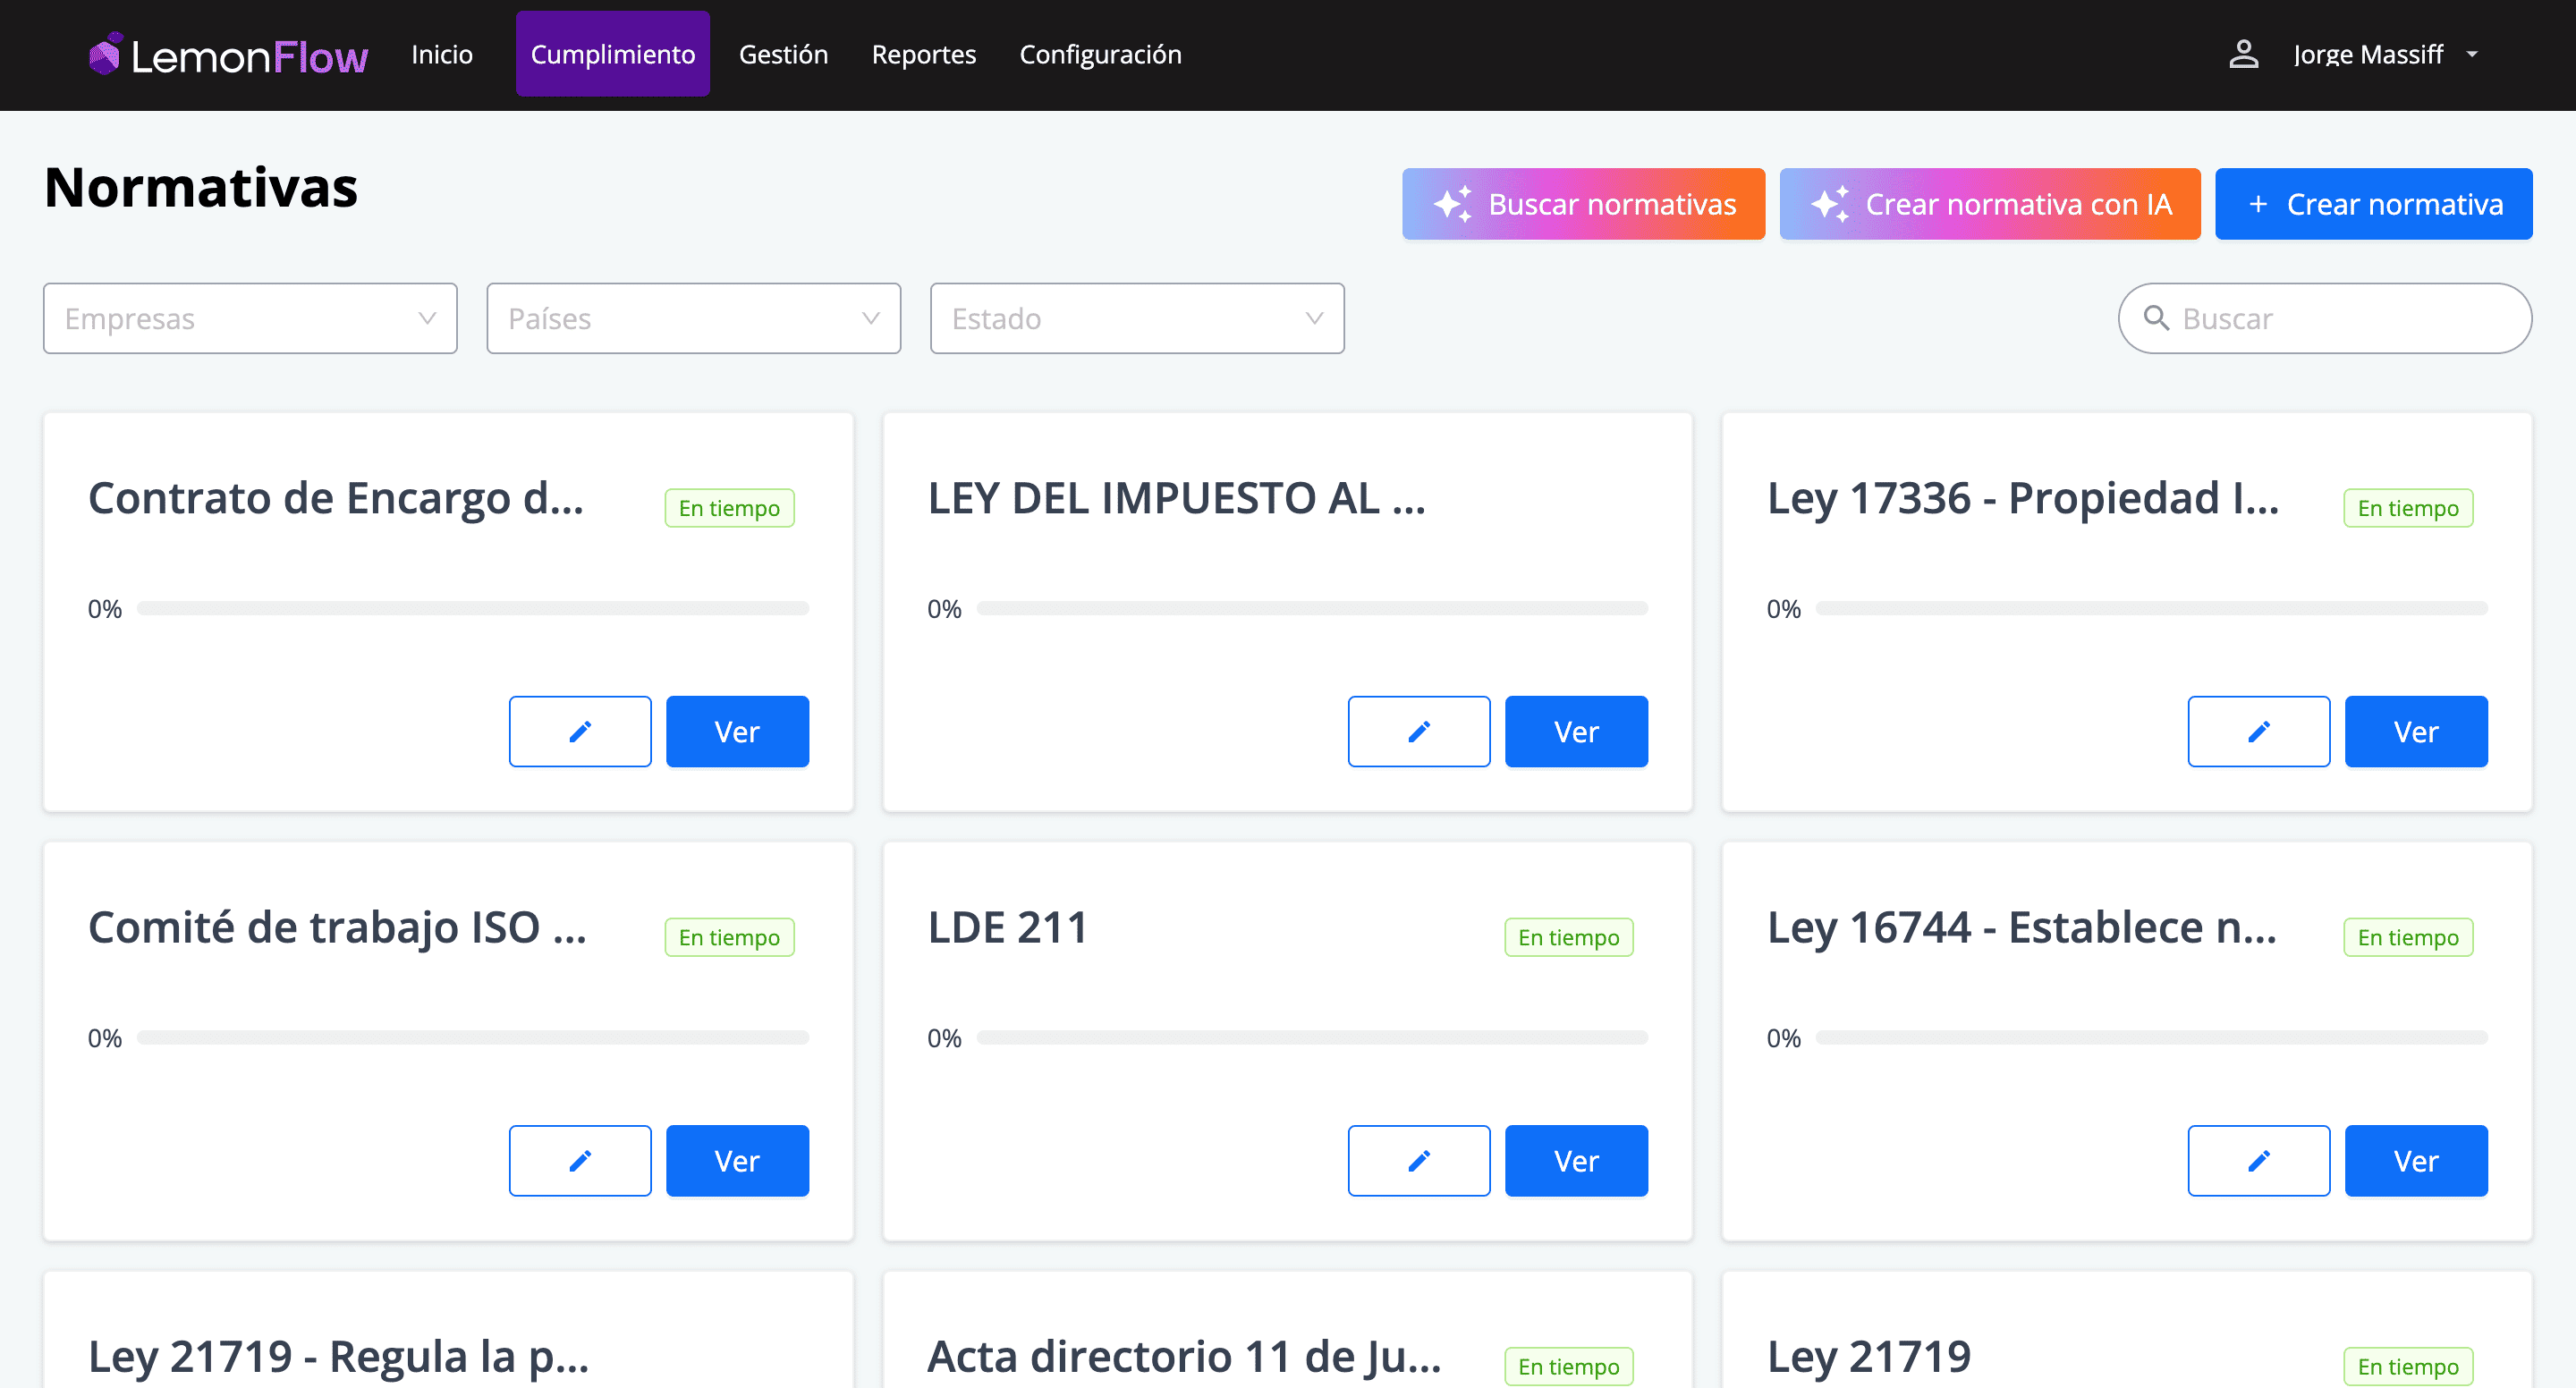Click pencil icon on Comité de trabajo ISO card
Viewport: 2576px width, 1388px height.
click(580, 1160)
